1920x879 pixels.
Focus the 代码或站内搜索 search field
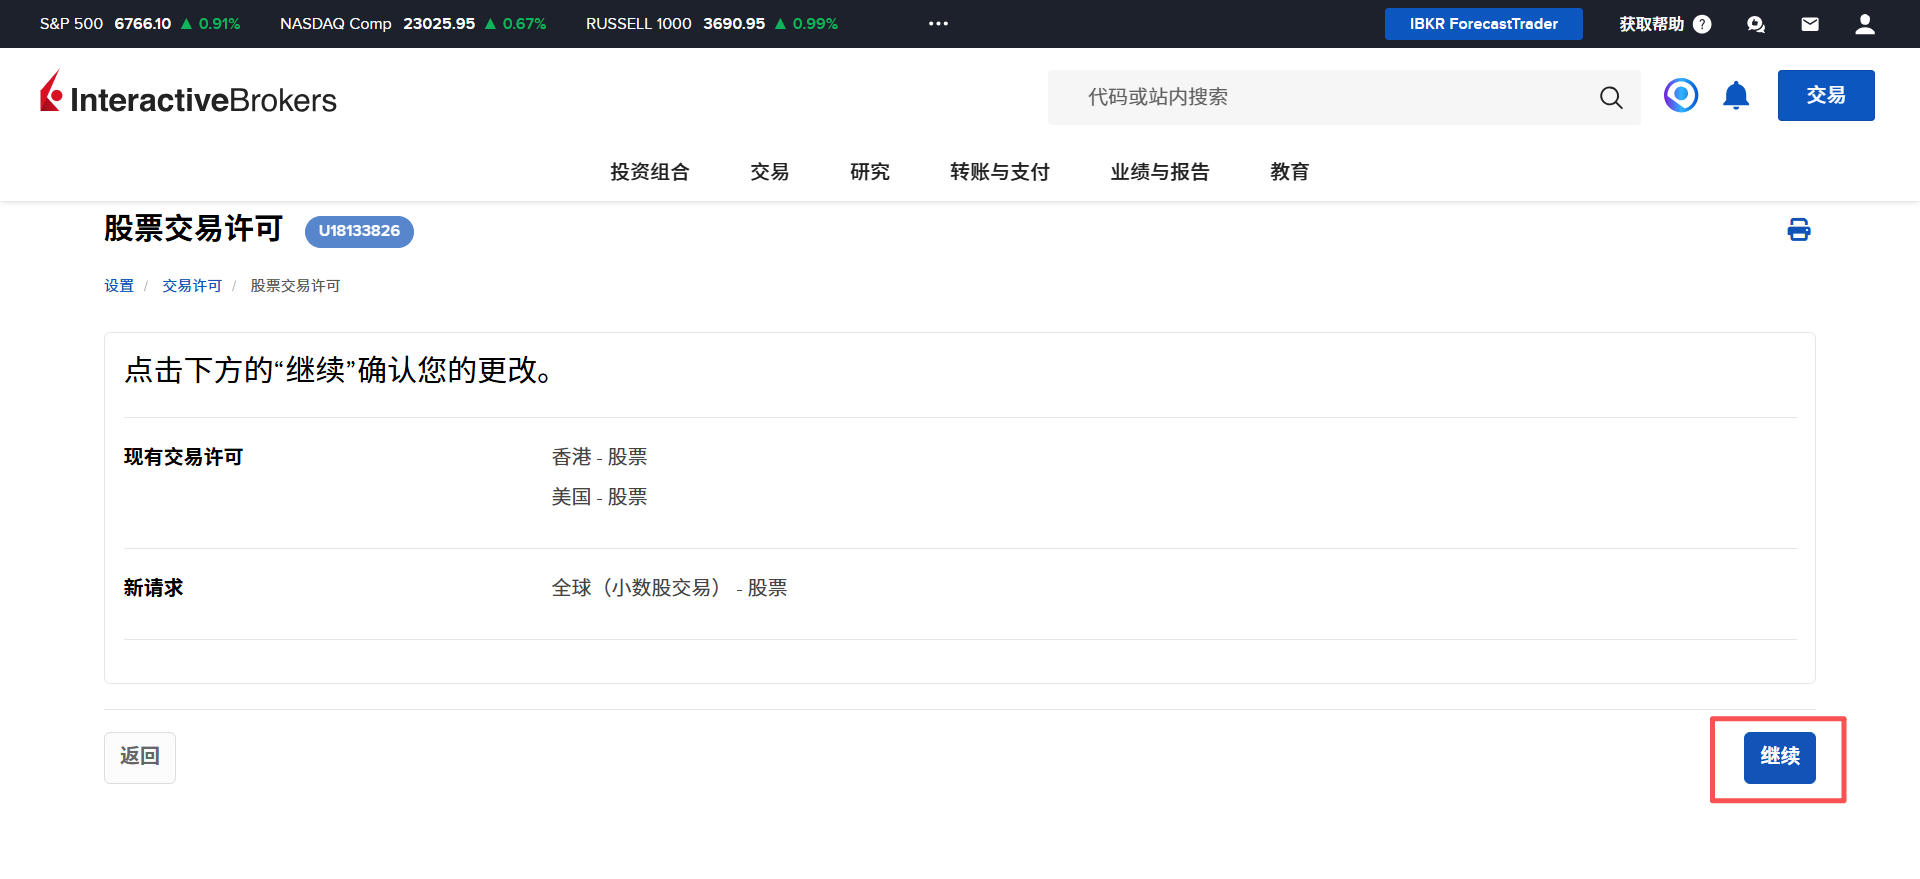point(1320,97)
